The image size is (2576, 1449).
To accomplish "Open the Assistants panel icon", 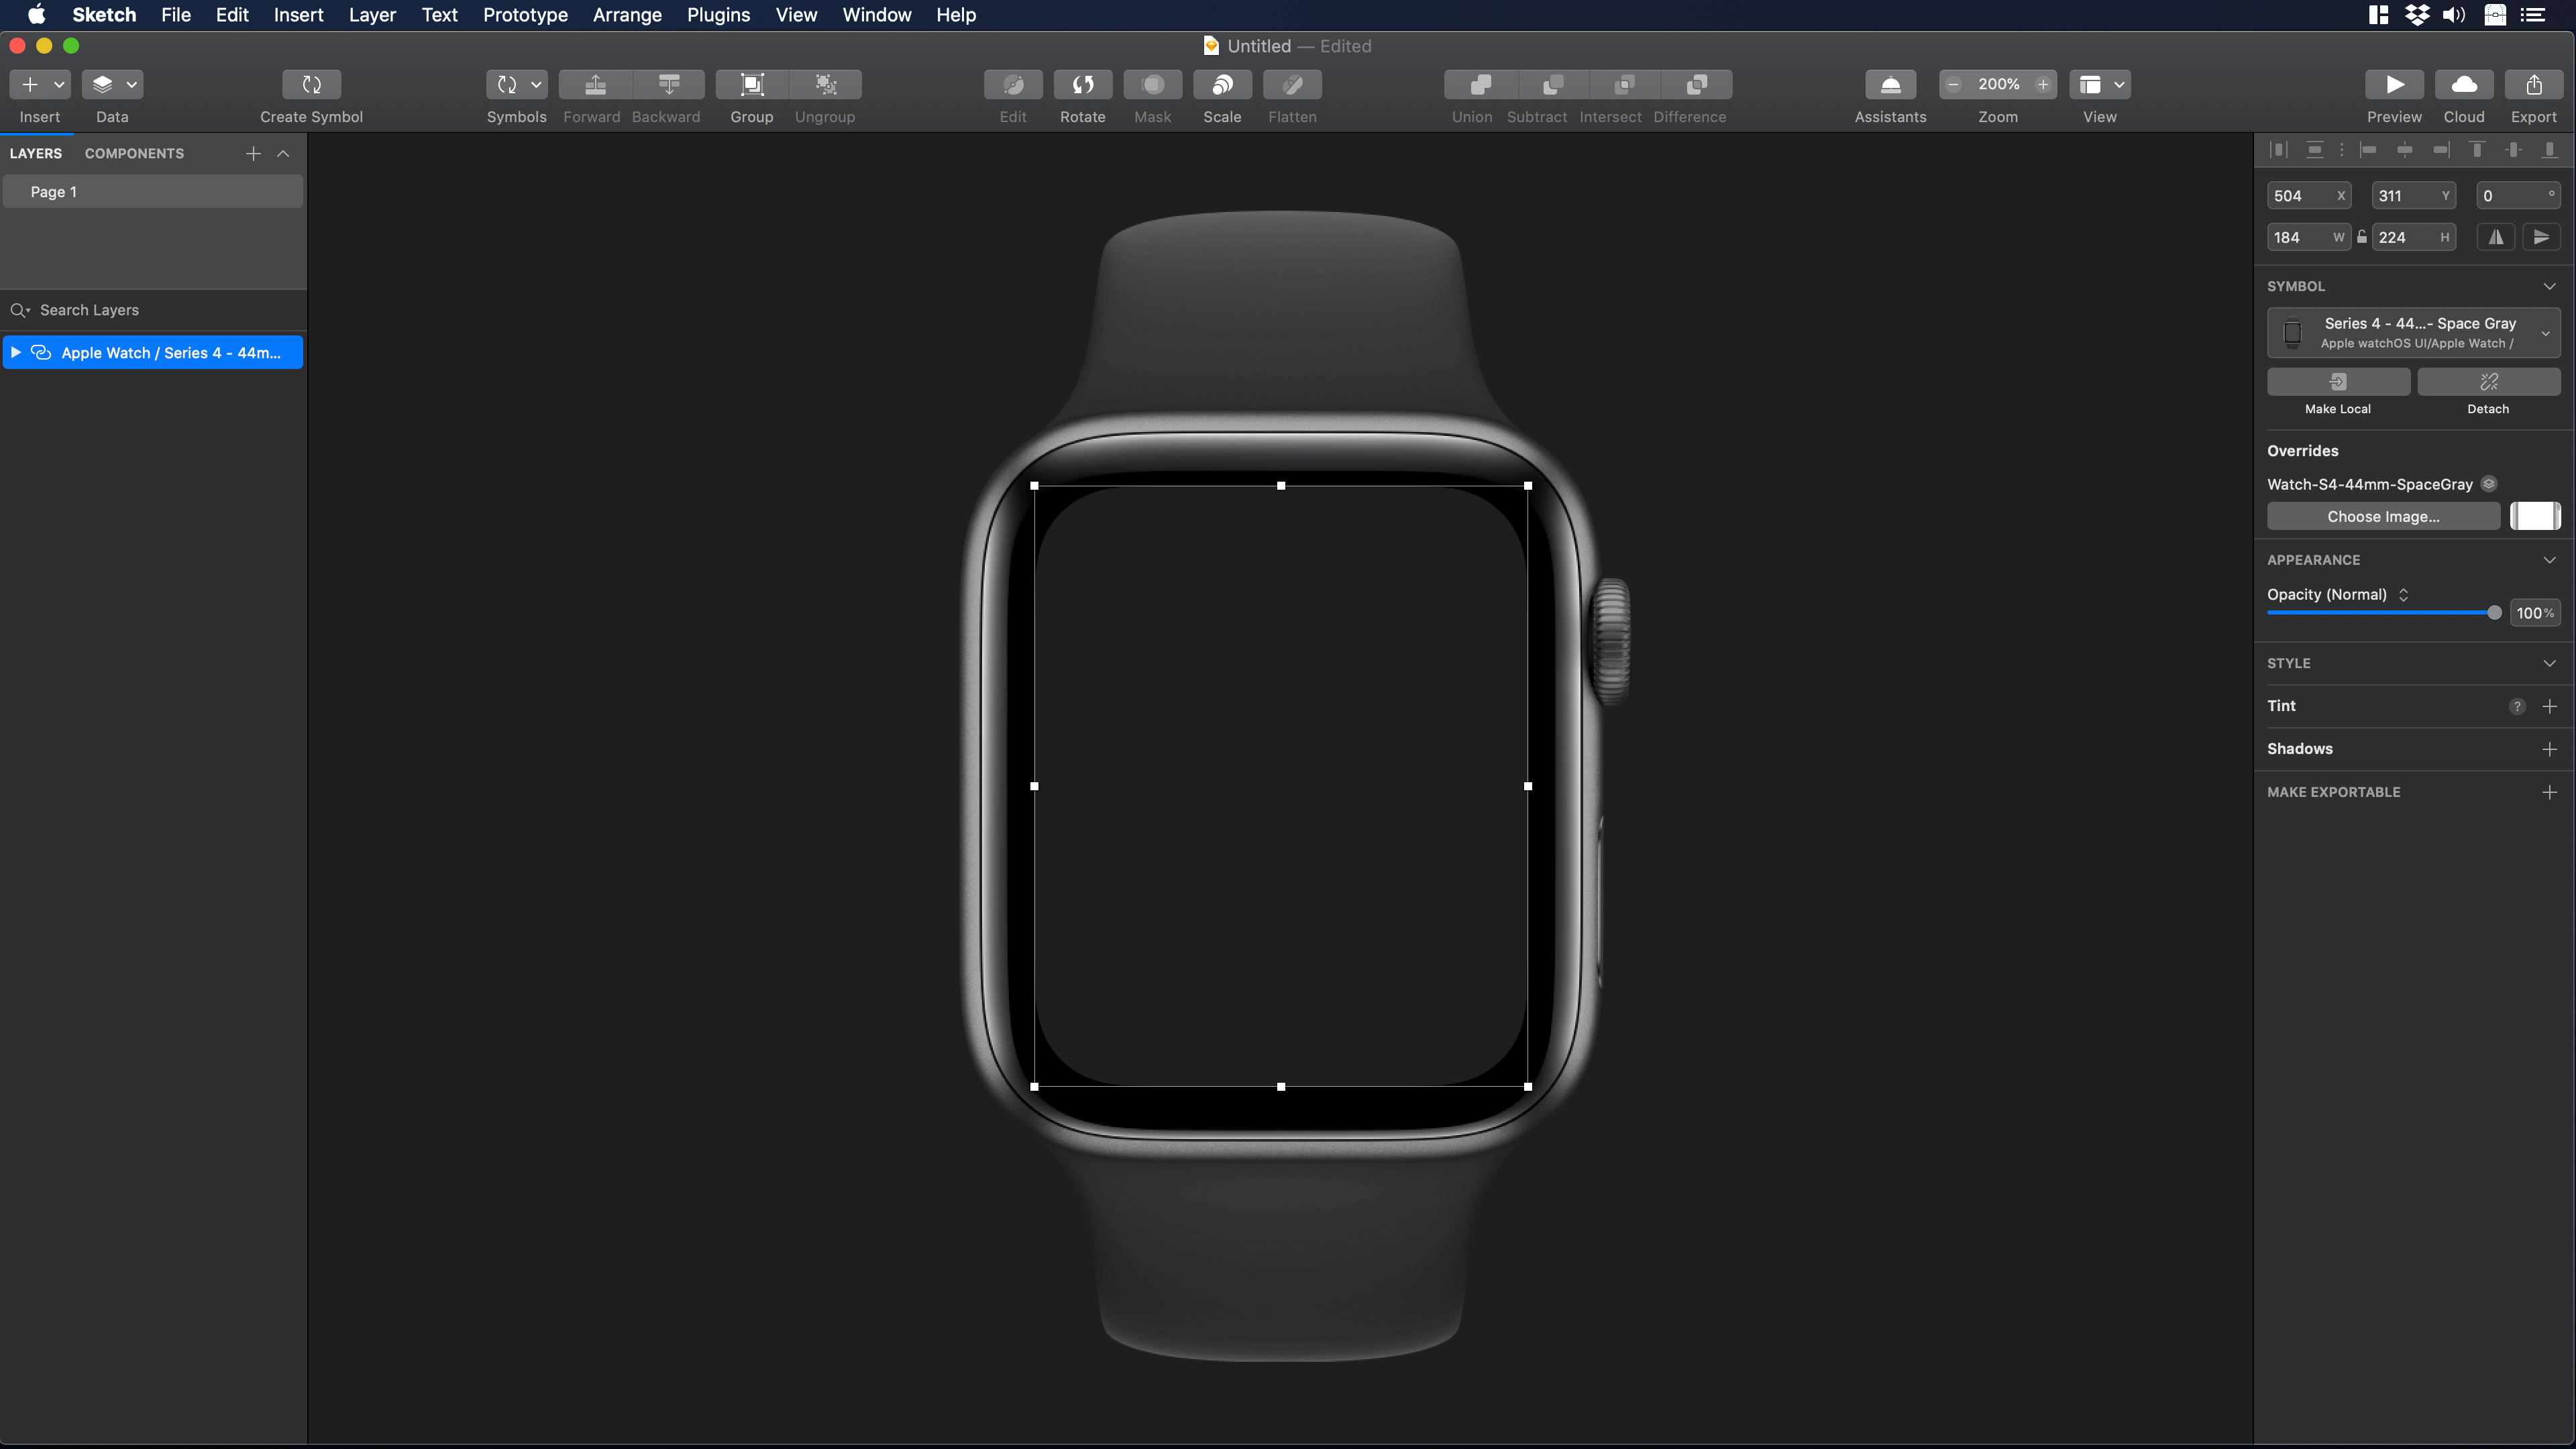I will coord(1889,85).
